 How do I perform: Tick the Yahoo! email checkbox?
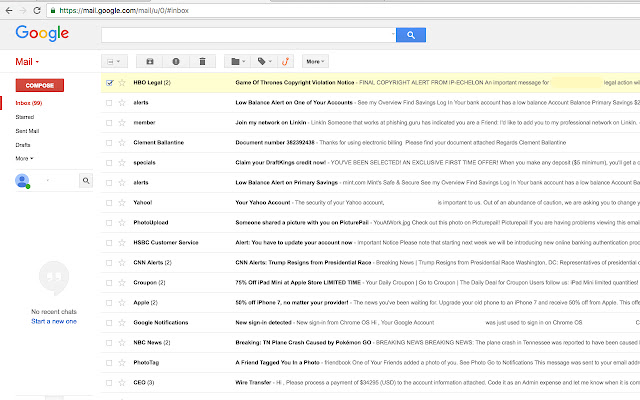coord(109,203)
